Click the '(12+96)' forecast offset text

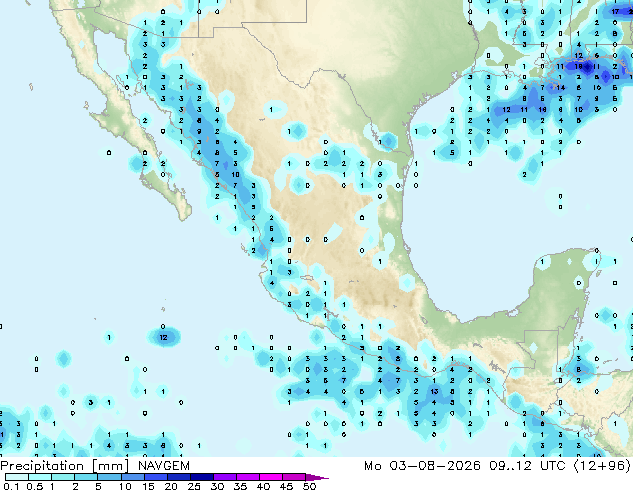602,466
